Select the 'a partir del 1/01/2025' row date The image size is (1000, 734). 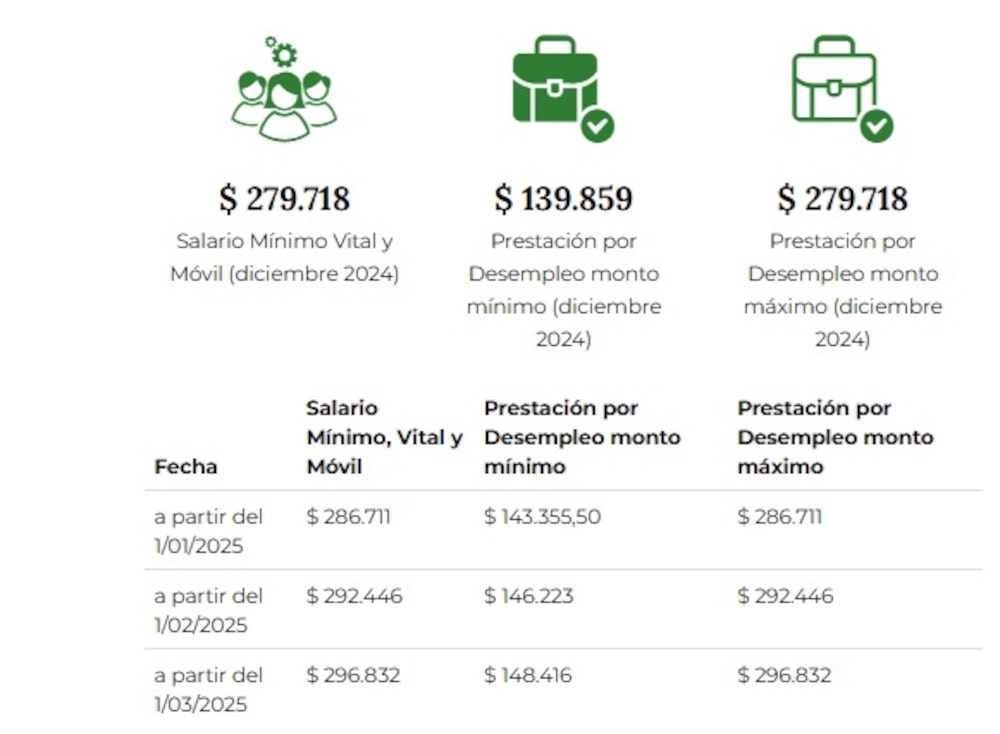pos(208,531)
